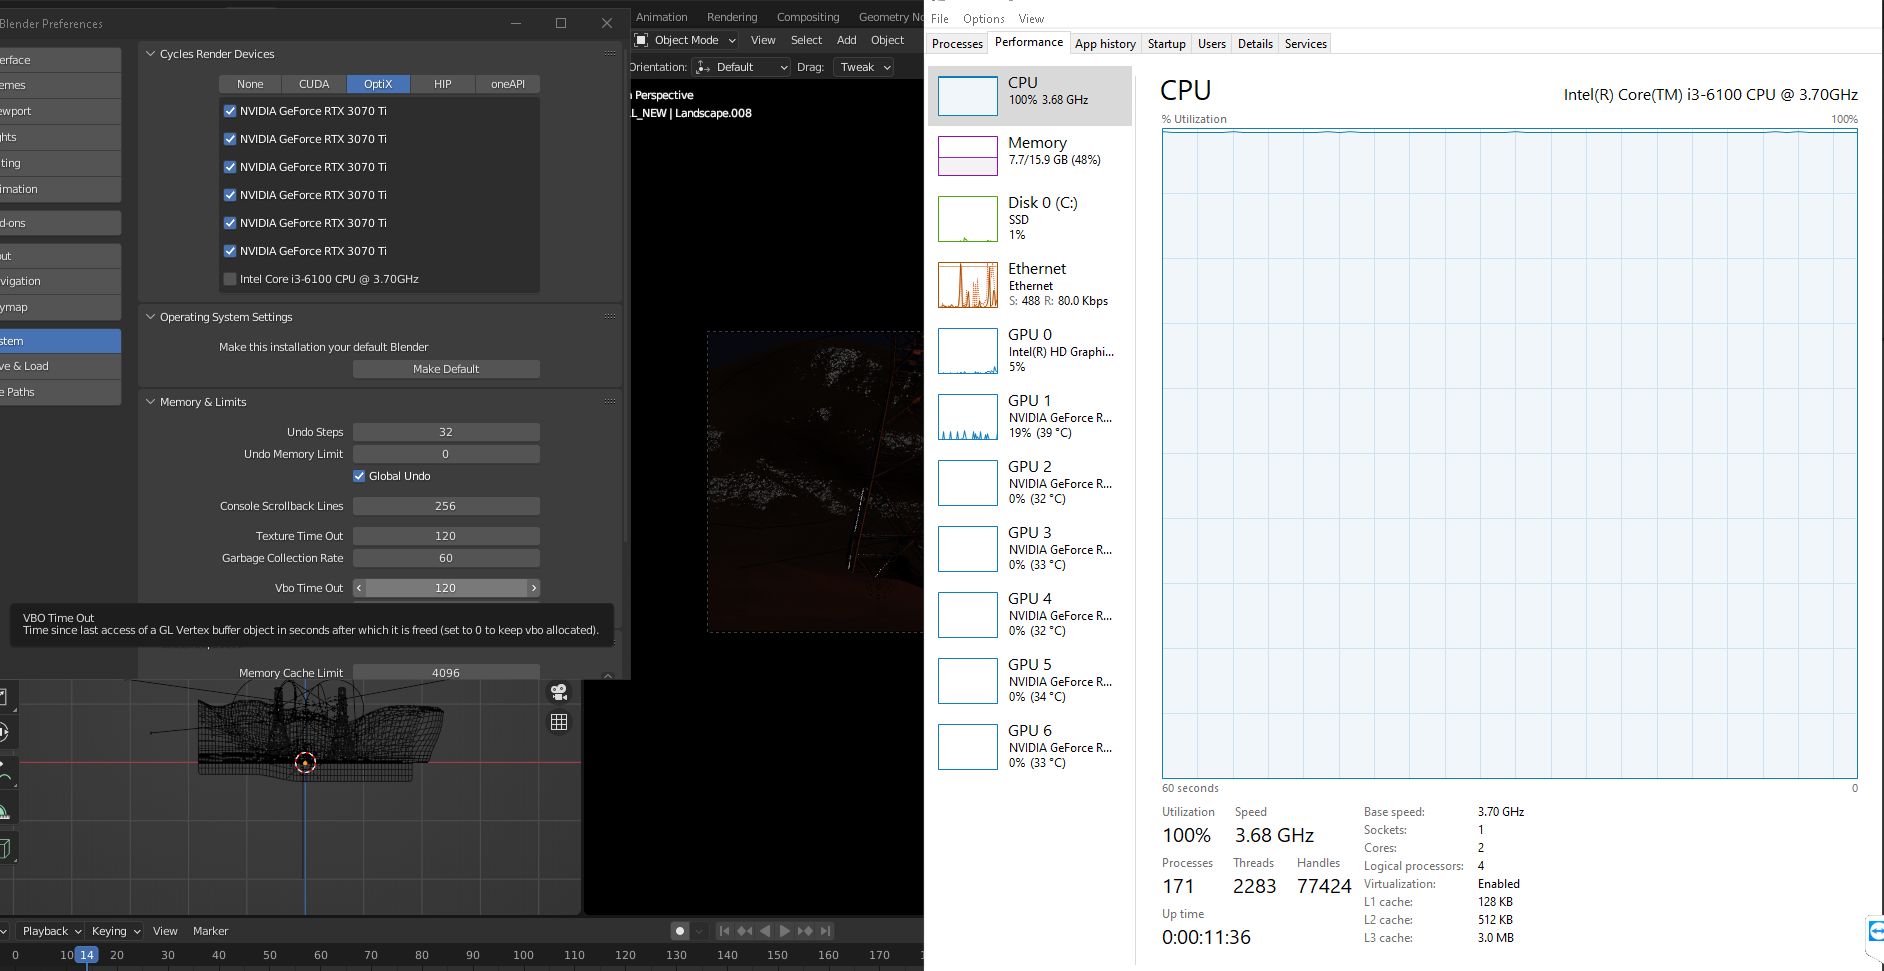Toggle auto keying record button
Viewport: 1884px width, 971px height.
point(680,931)
